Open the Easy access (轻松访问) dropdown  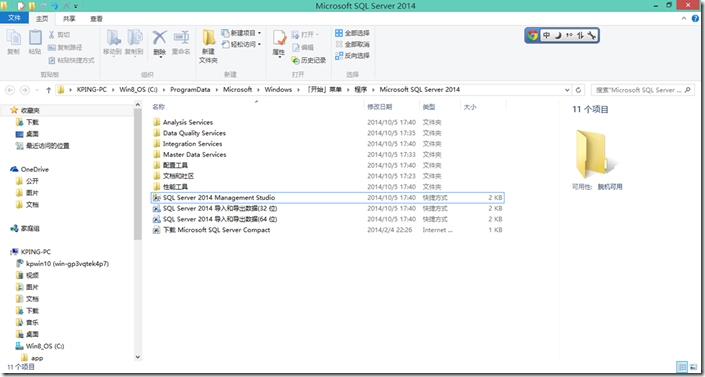(x=241, y=45)
